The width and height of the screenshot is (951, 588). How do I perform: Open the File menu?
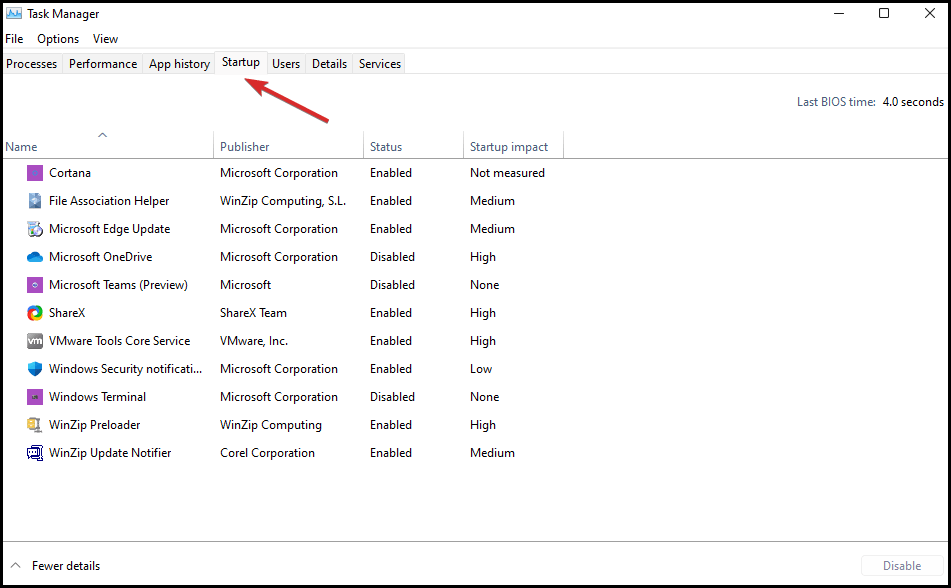pos(14,39)
